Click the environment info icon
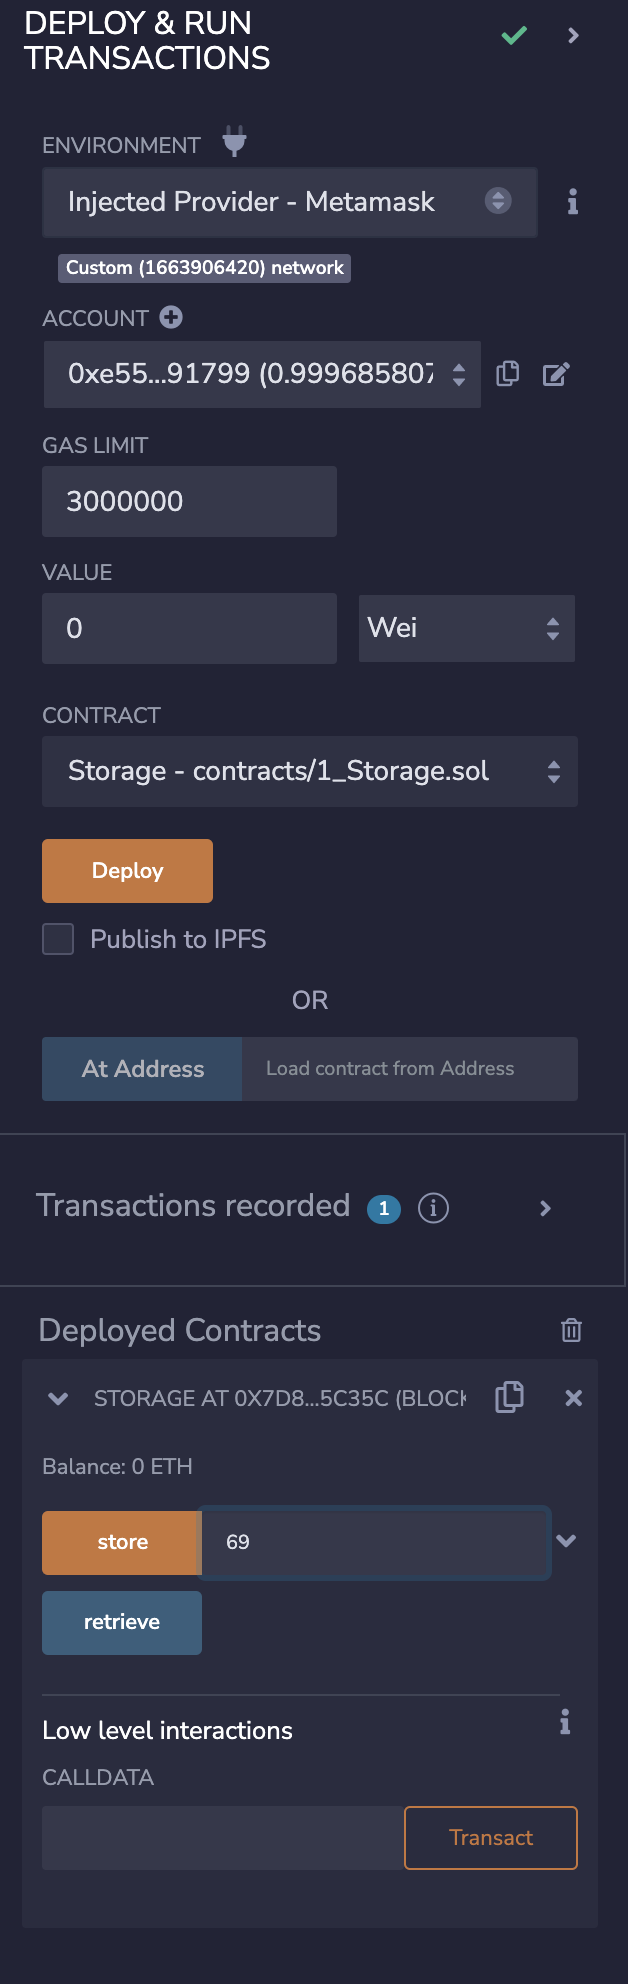The image size is (628, 1984). pyautogui.click(x=572, y=202)
